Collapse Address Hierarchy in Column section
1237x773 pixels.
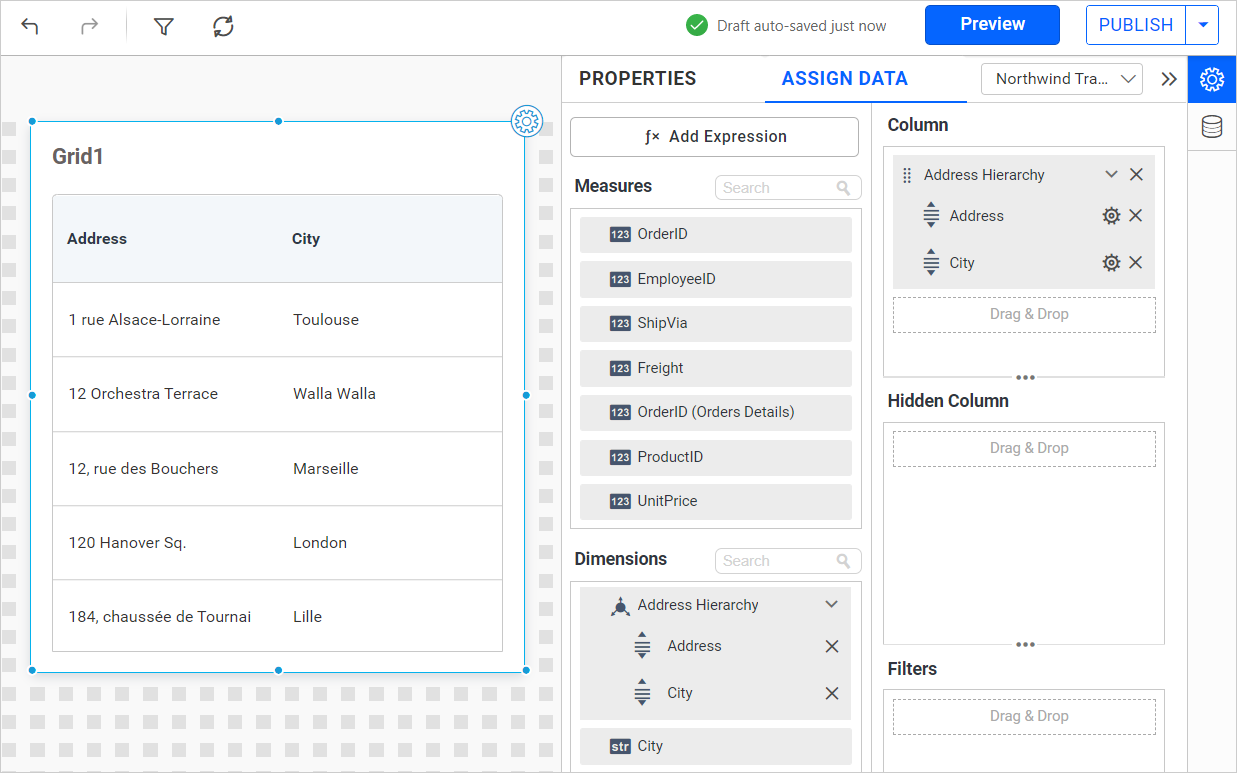click(x=1110, y=175)
